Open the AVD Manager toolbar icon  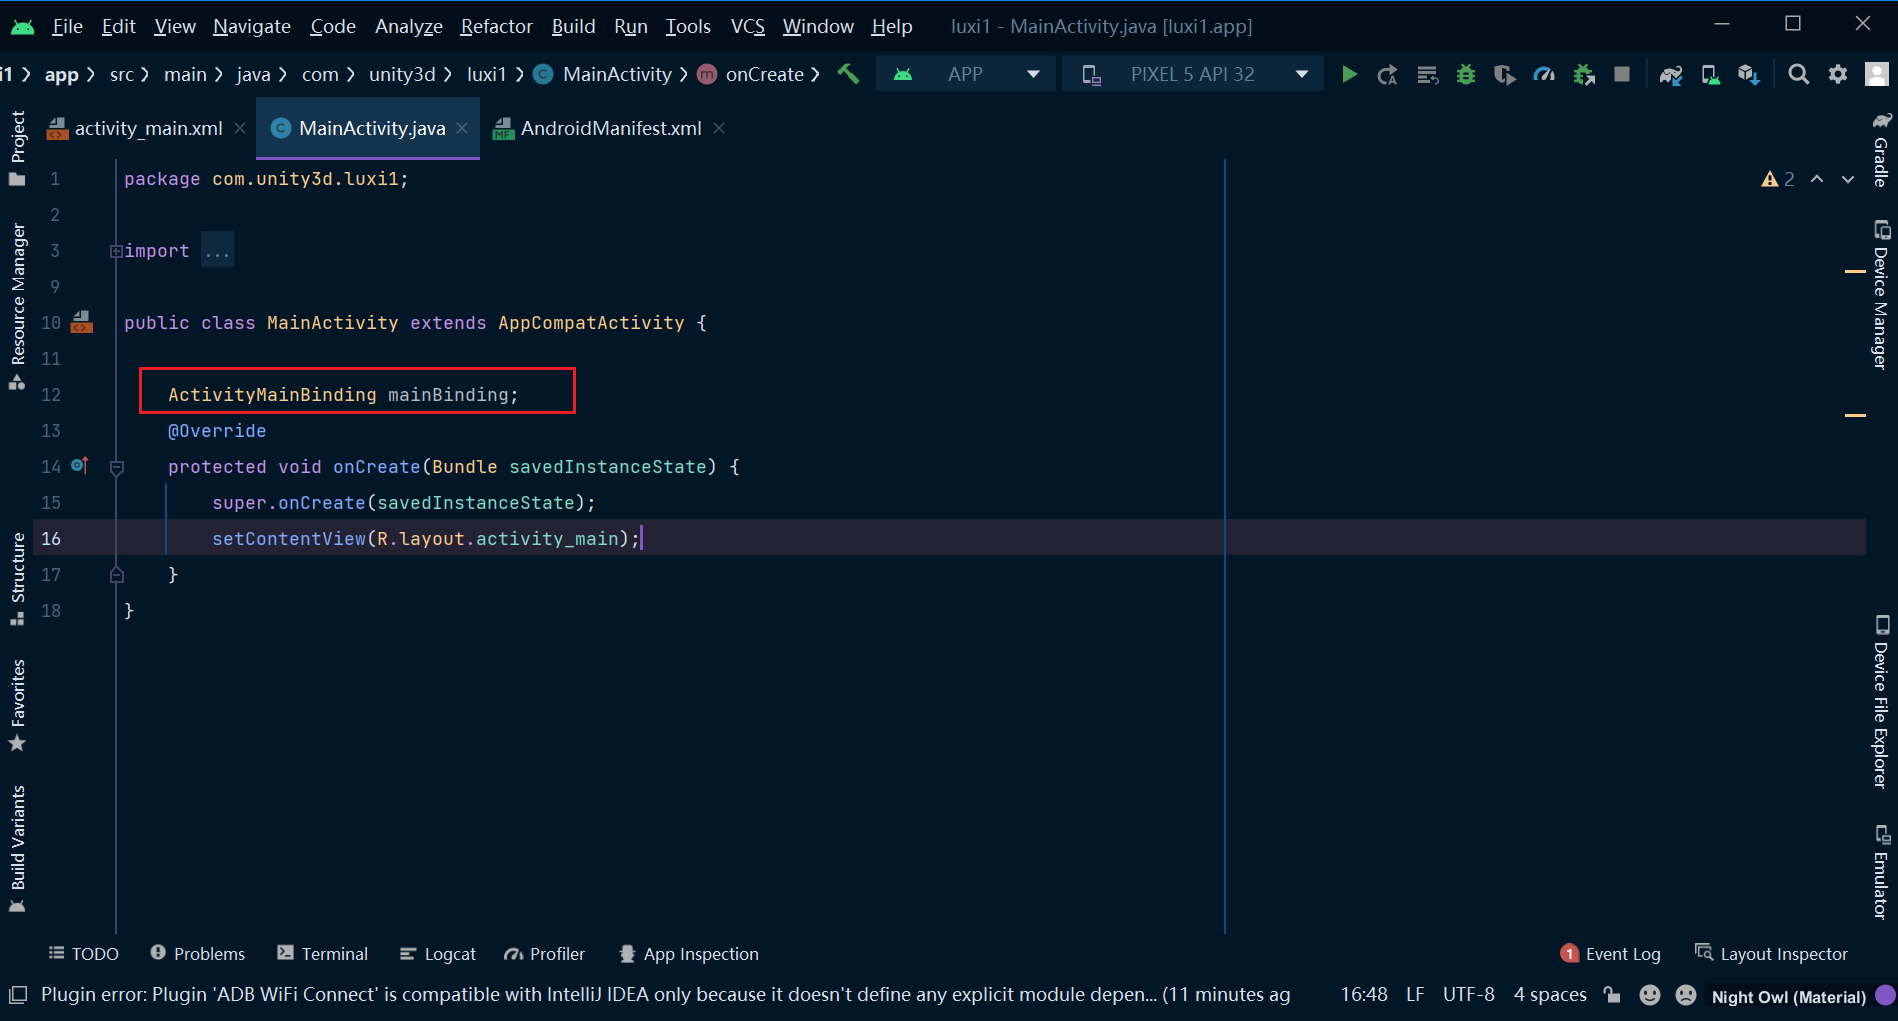(x=1711, y=74)
